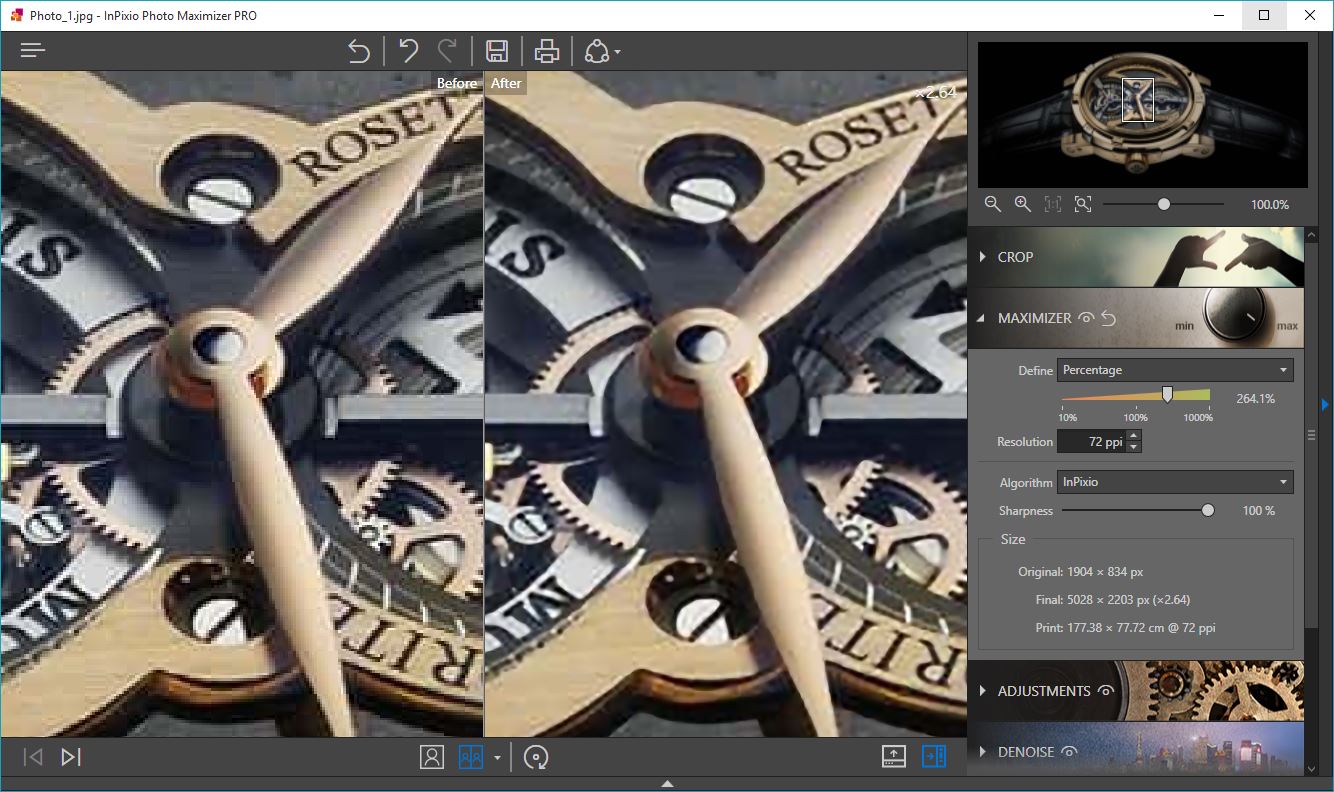1334x792 pixels.
Task: Zoom out using magnifier minus icon
Action: [x=993, y=204]
